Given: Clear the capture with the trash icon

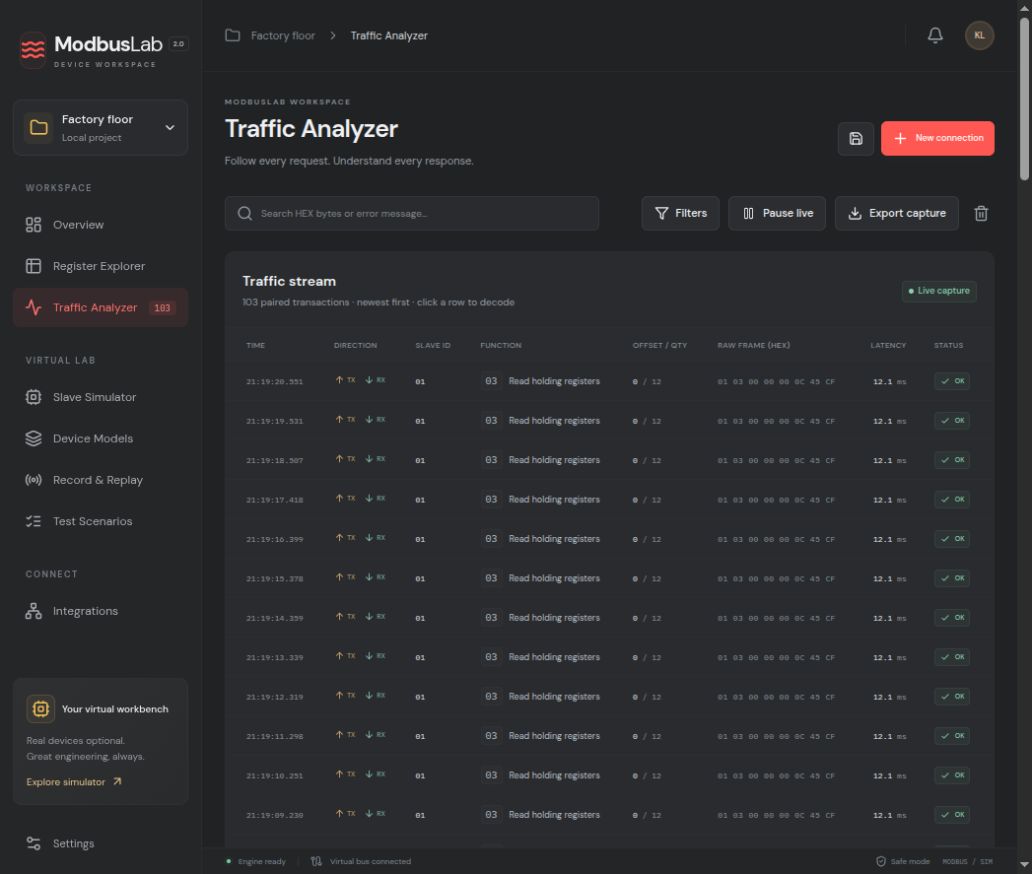Looking at the screenshot, I should click(981, 213).
